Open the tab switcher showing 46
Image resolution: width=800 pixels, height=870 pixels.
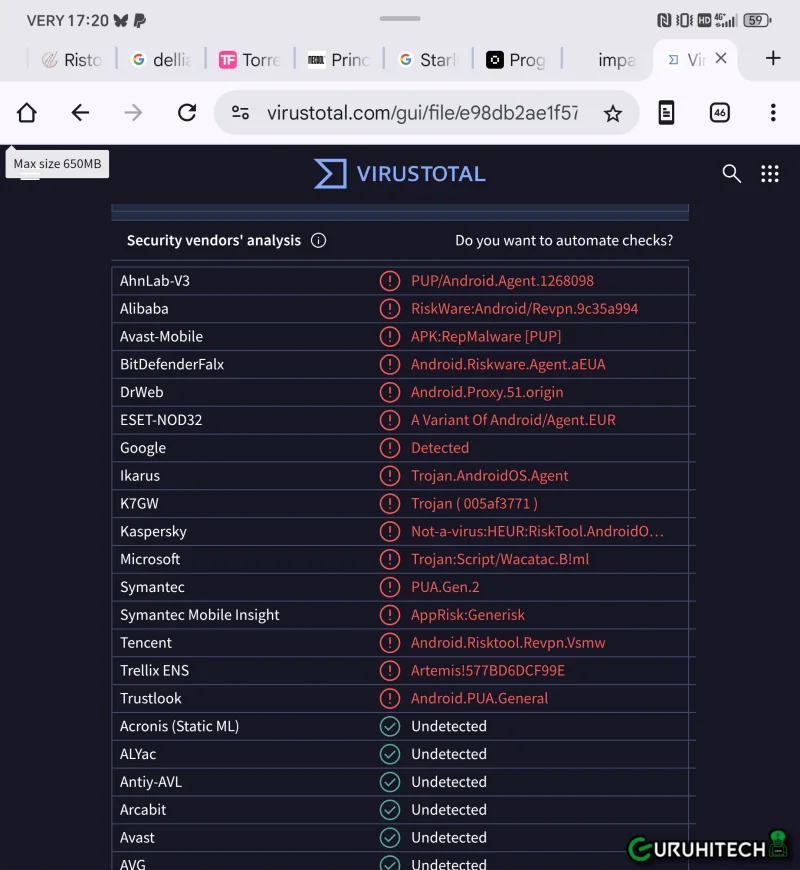719,113
